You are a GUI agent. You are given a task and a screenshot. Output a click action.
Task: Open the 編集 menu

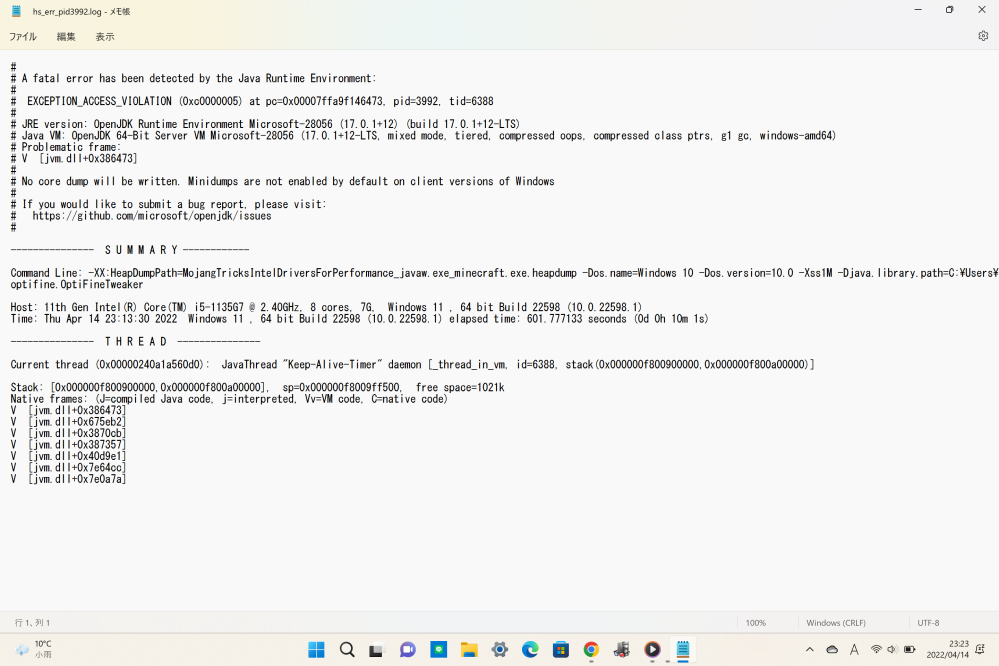(x=66, y=37)
